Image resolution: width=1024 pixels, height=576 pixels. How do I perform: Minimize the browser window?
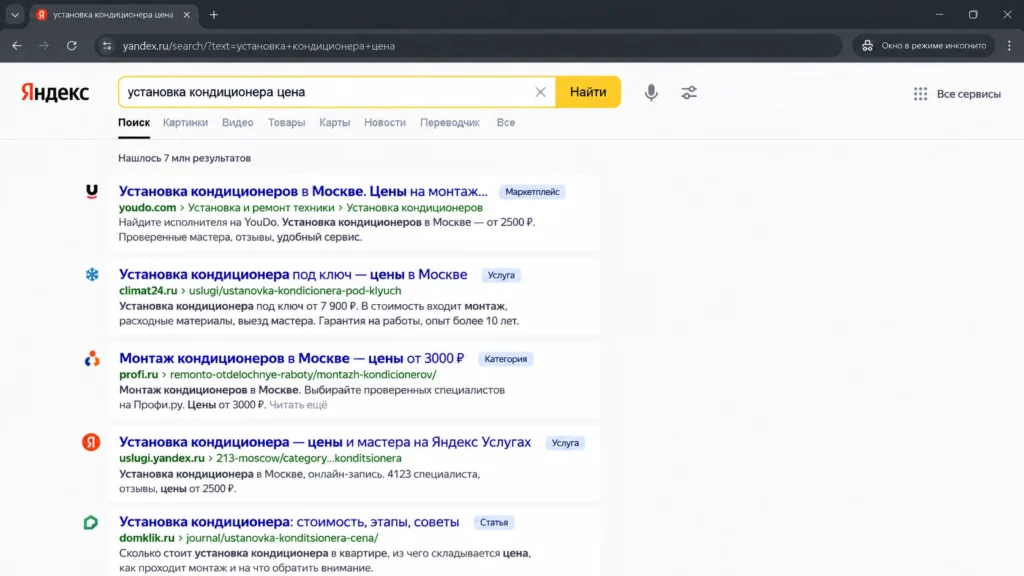[939, 14]
